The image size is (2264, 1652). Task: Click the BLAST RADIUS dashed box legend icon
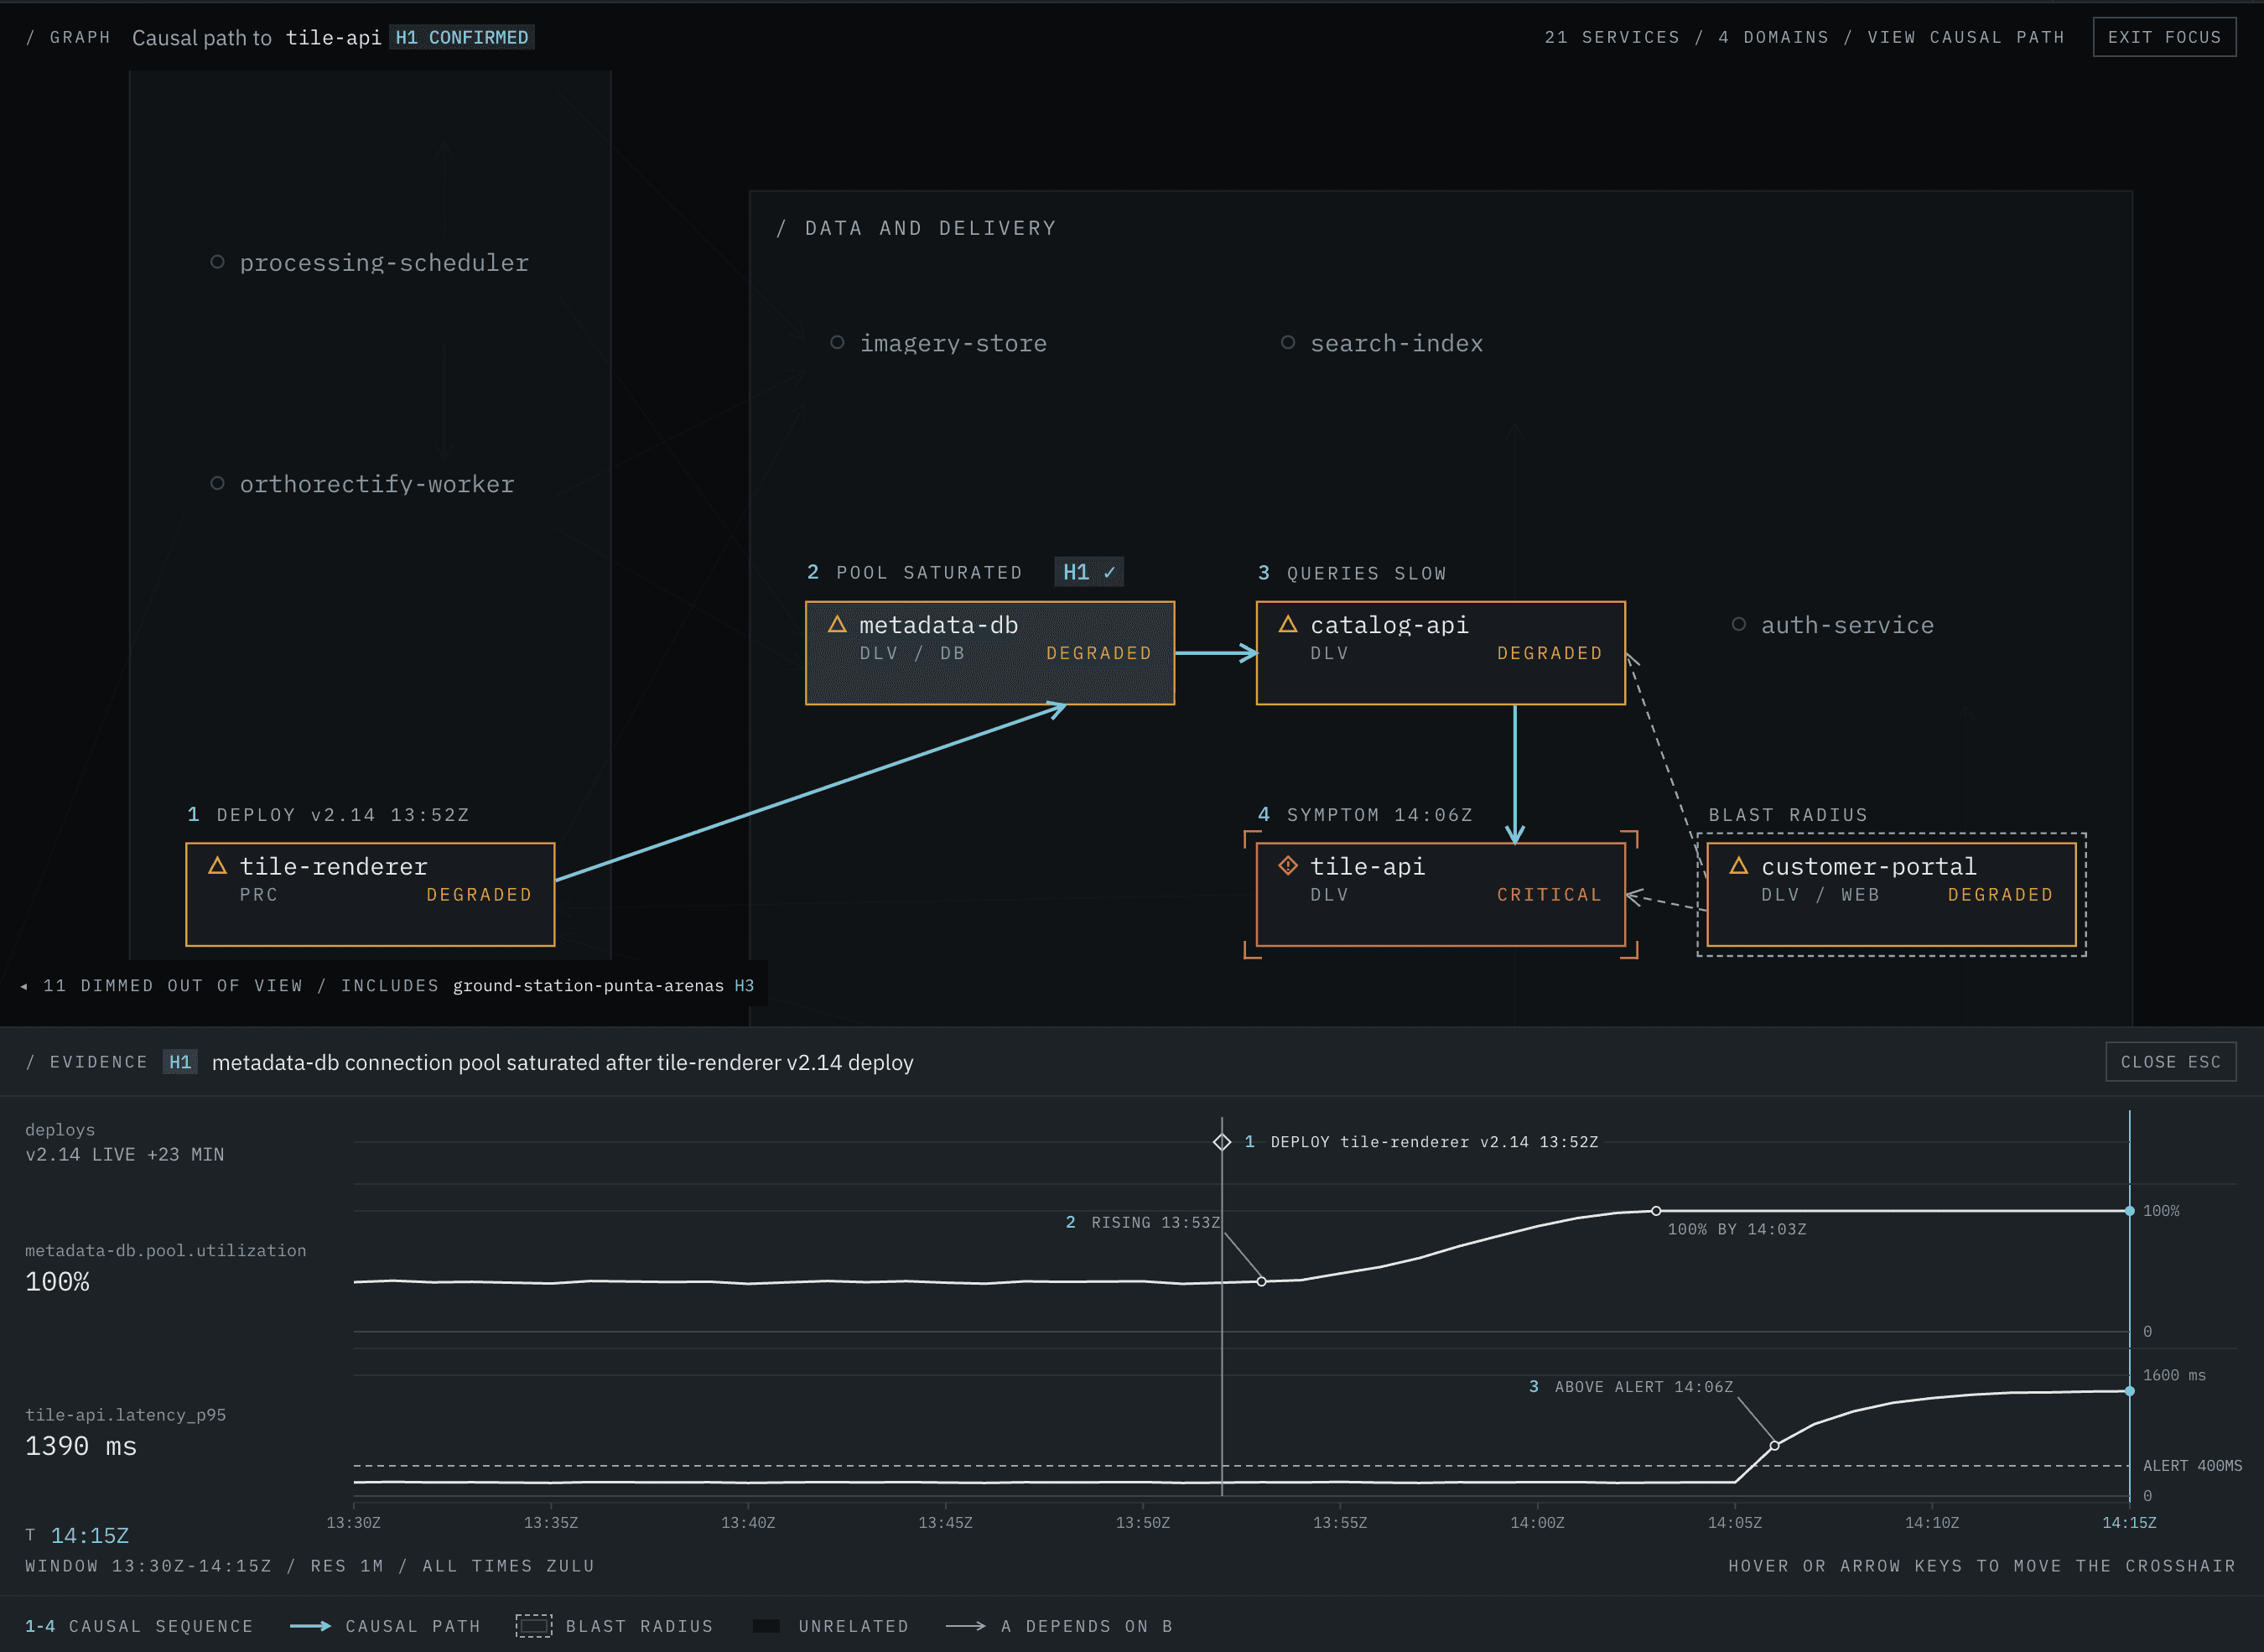tap(534, 1626)
